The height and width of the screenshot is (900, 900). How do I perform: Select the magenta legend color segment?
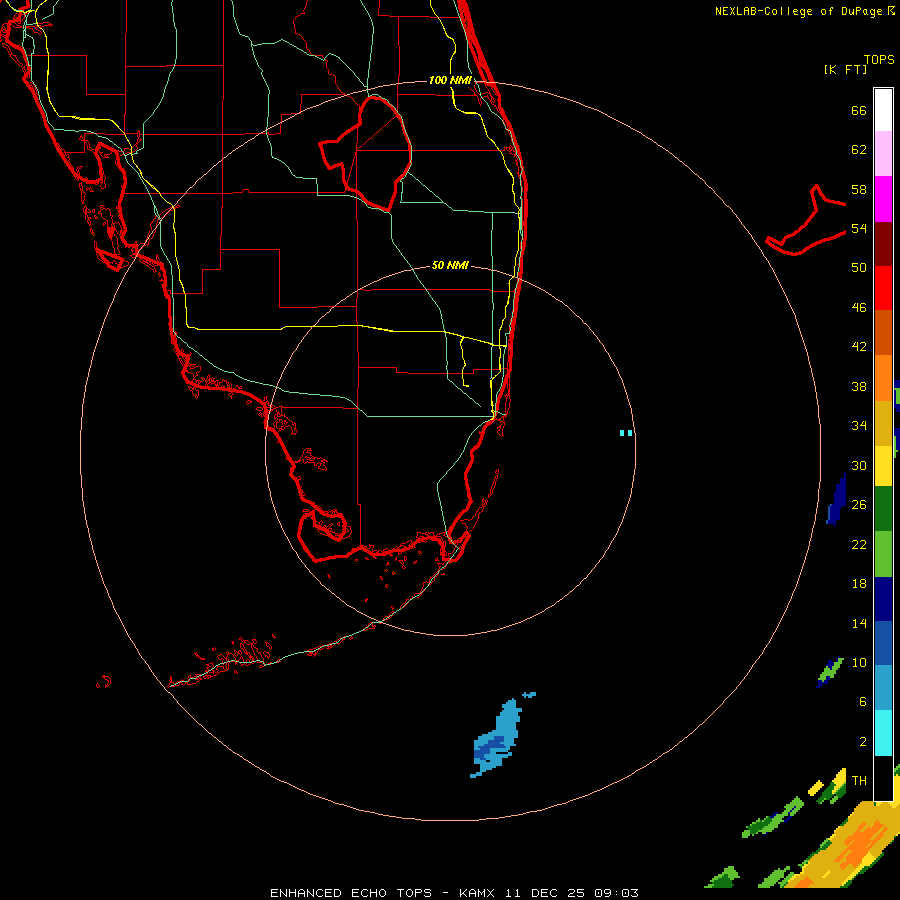pos(883,199)
